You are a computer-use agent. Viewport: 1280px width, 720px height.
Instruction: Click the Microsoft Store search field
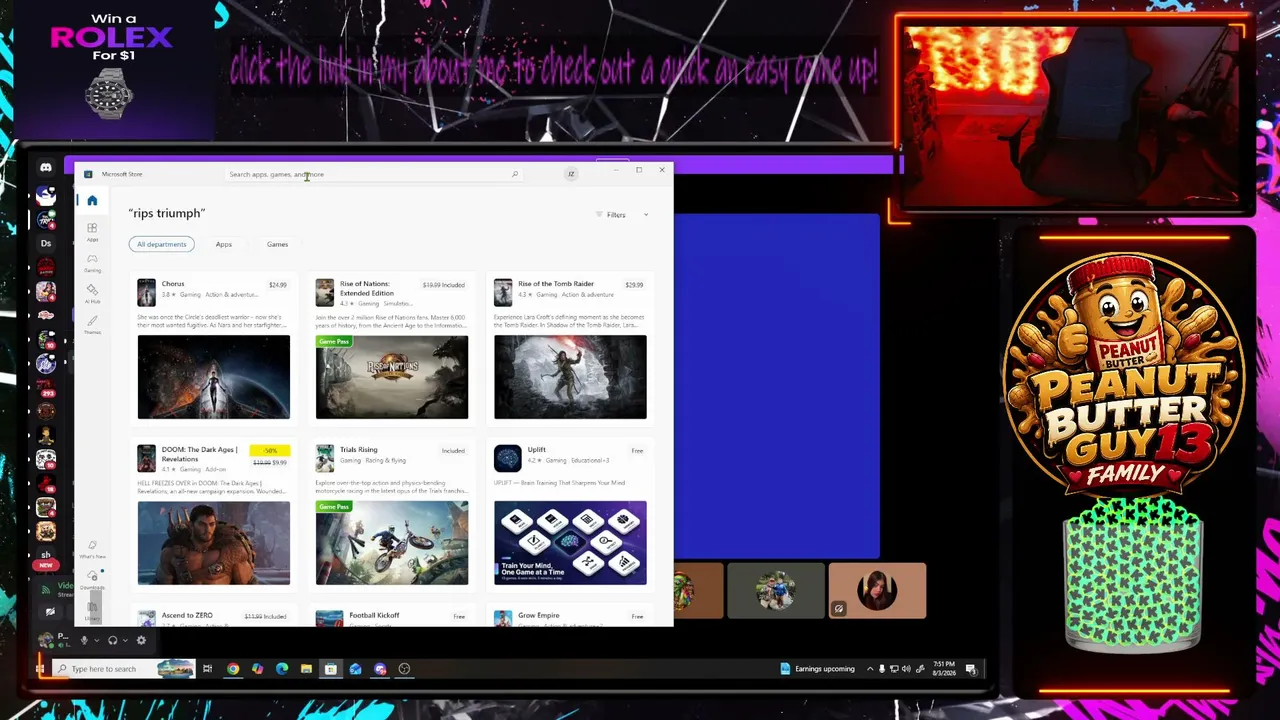click(x=374, y=174)
